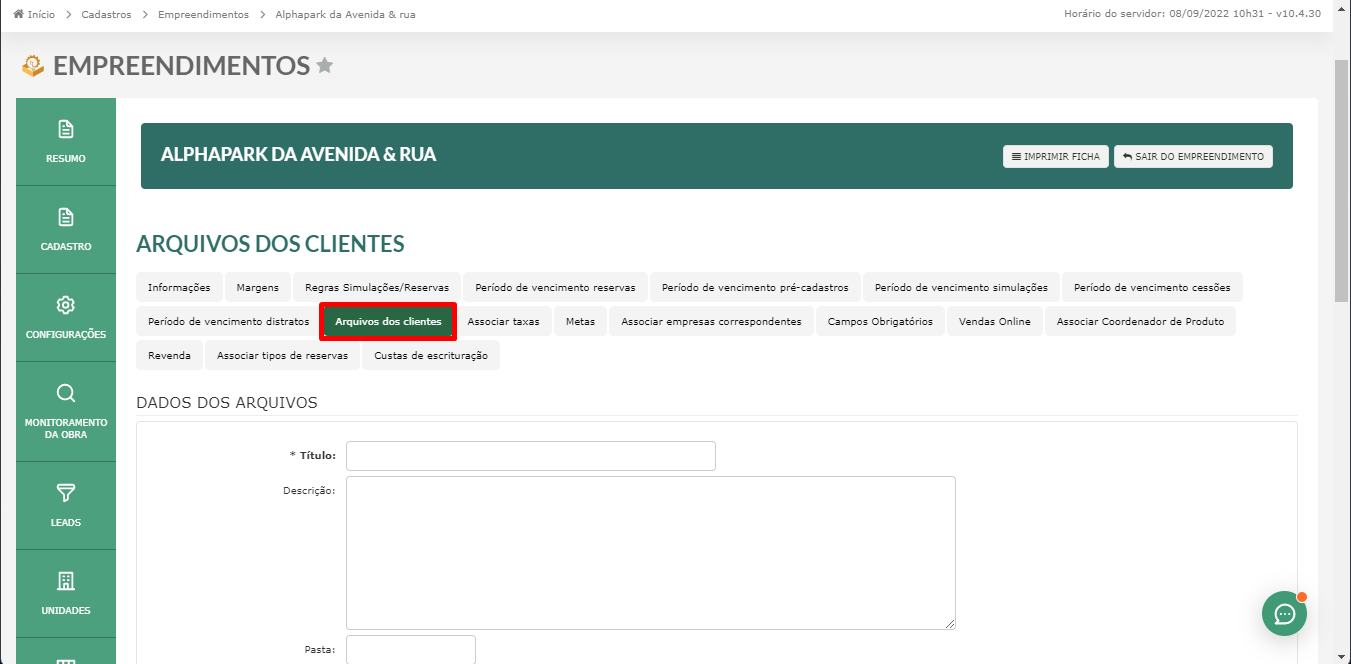Screen dimensions: 1351x664
Task: Go to Cadastros breadcrumb link
Action: (x=106, y=15)
